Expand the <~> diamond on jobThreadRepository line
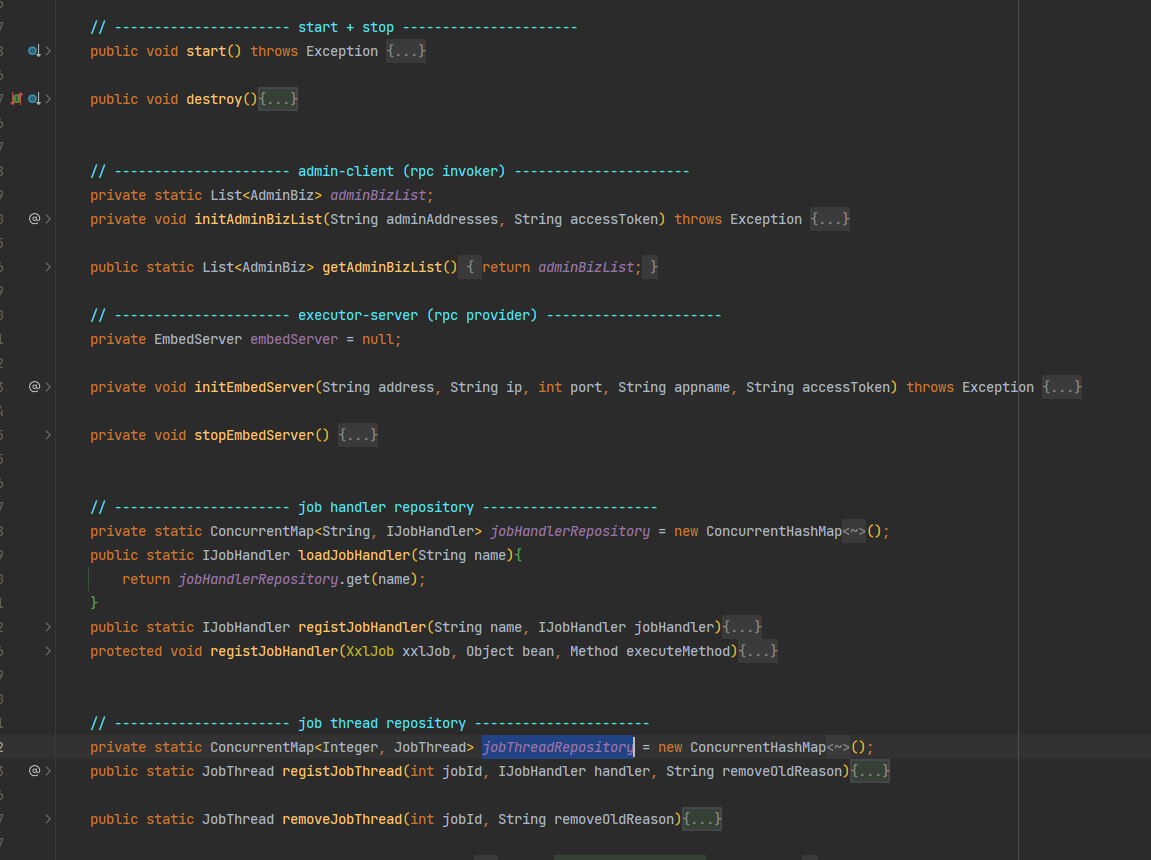The height and width of the screenshot is (860, 1151). tap(838, 747)
